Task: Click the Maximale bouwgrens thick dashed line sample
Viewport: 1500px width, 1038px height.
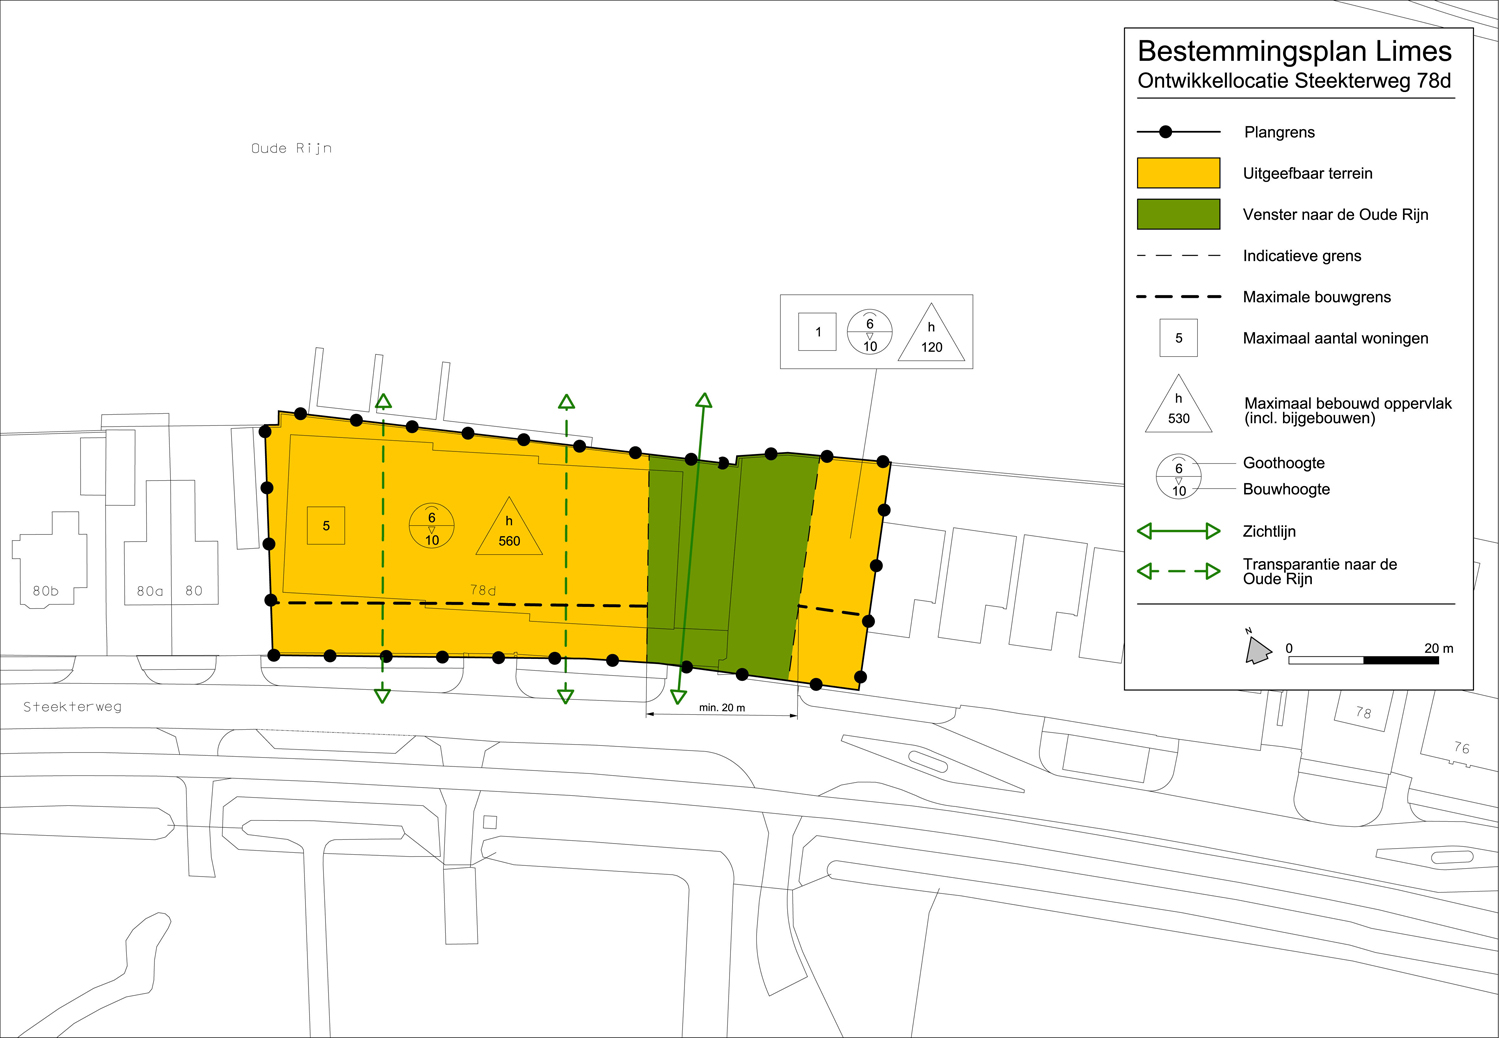Action: [1179, 297]
